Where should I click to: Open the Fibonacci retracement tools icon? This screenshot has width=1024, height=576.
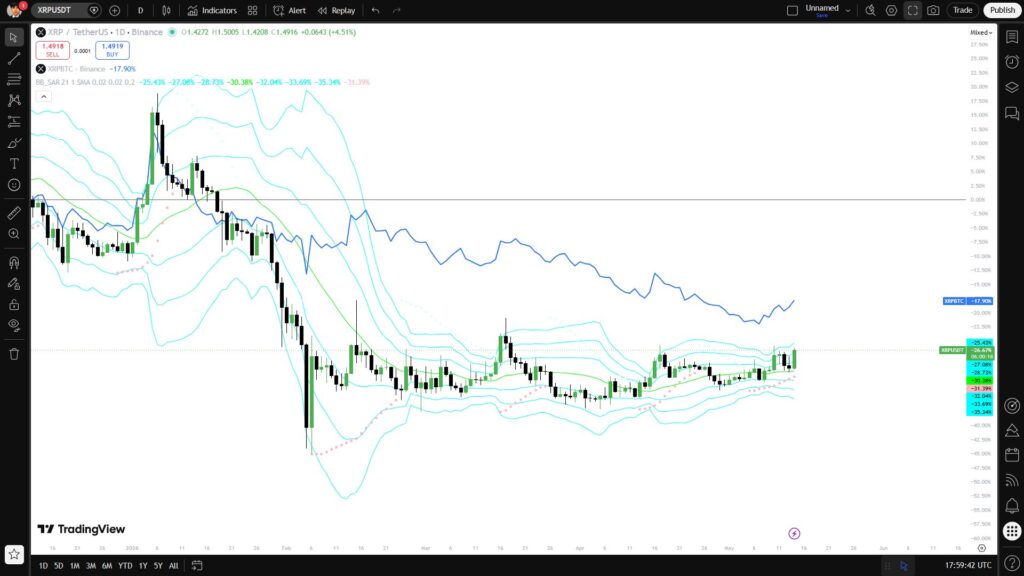pyautogui.click(x=14, y=80)
